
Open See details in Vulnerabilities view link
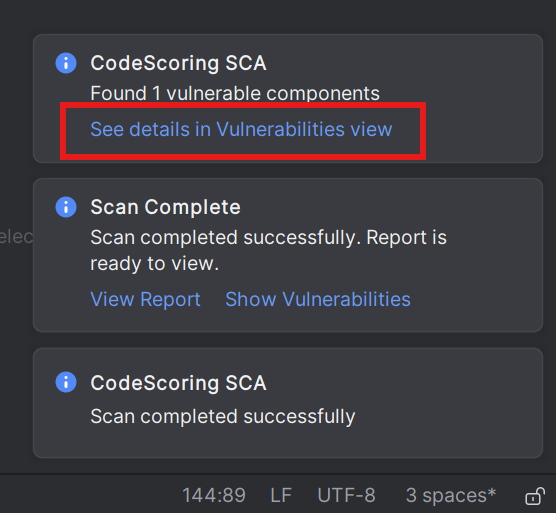241,129
